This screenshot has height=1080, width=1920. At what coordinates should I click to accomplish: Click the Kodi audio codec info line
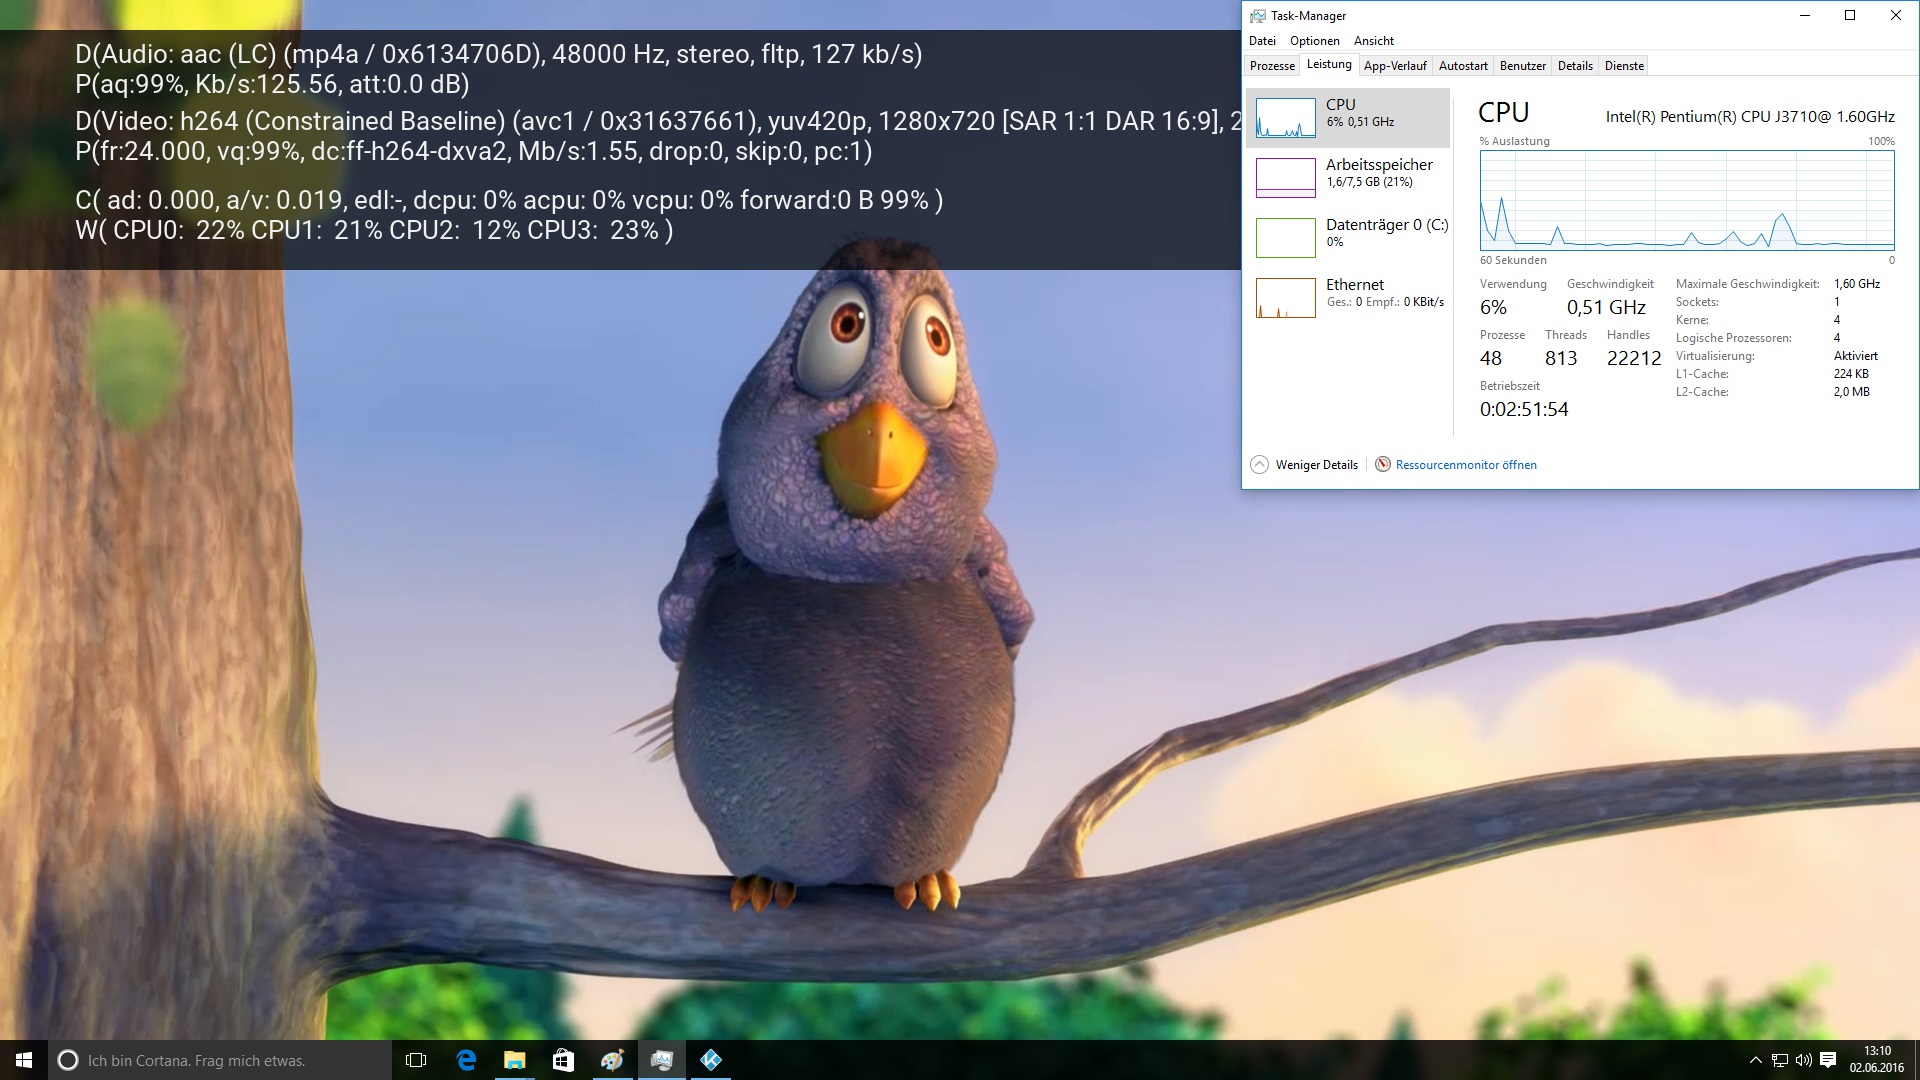click(x=499, y=54)
